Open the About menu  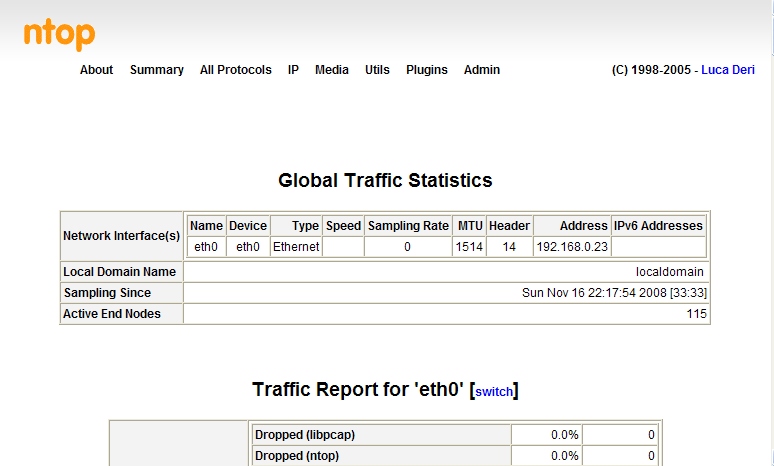coord(96,70)
